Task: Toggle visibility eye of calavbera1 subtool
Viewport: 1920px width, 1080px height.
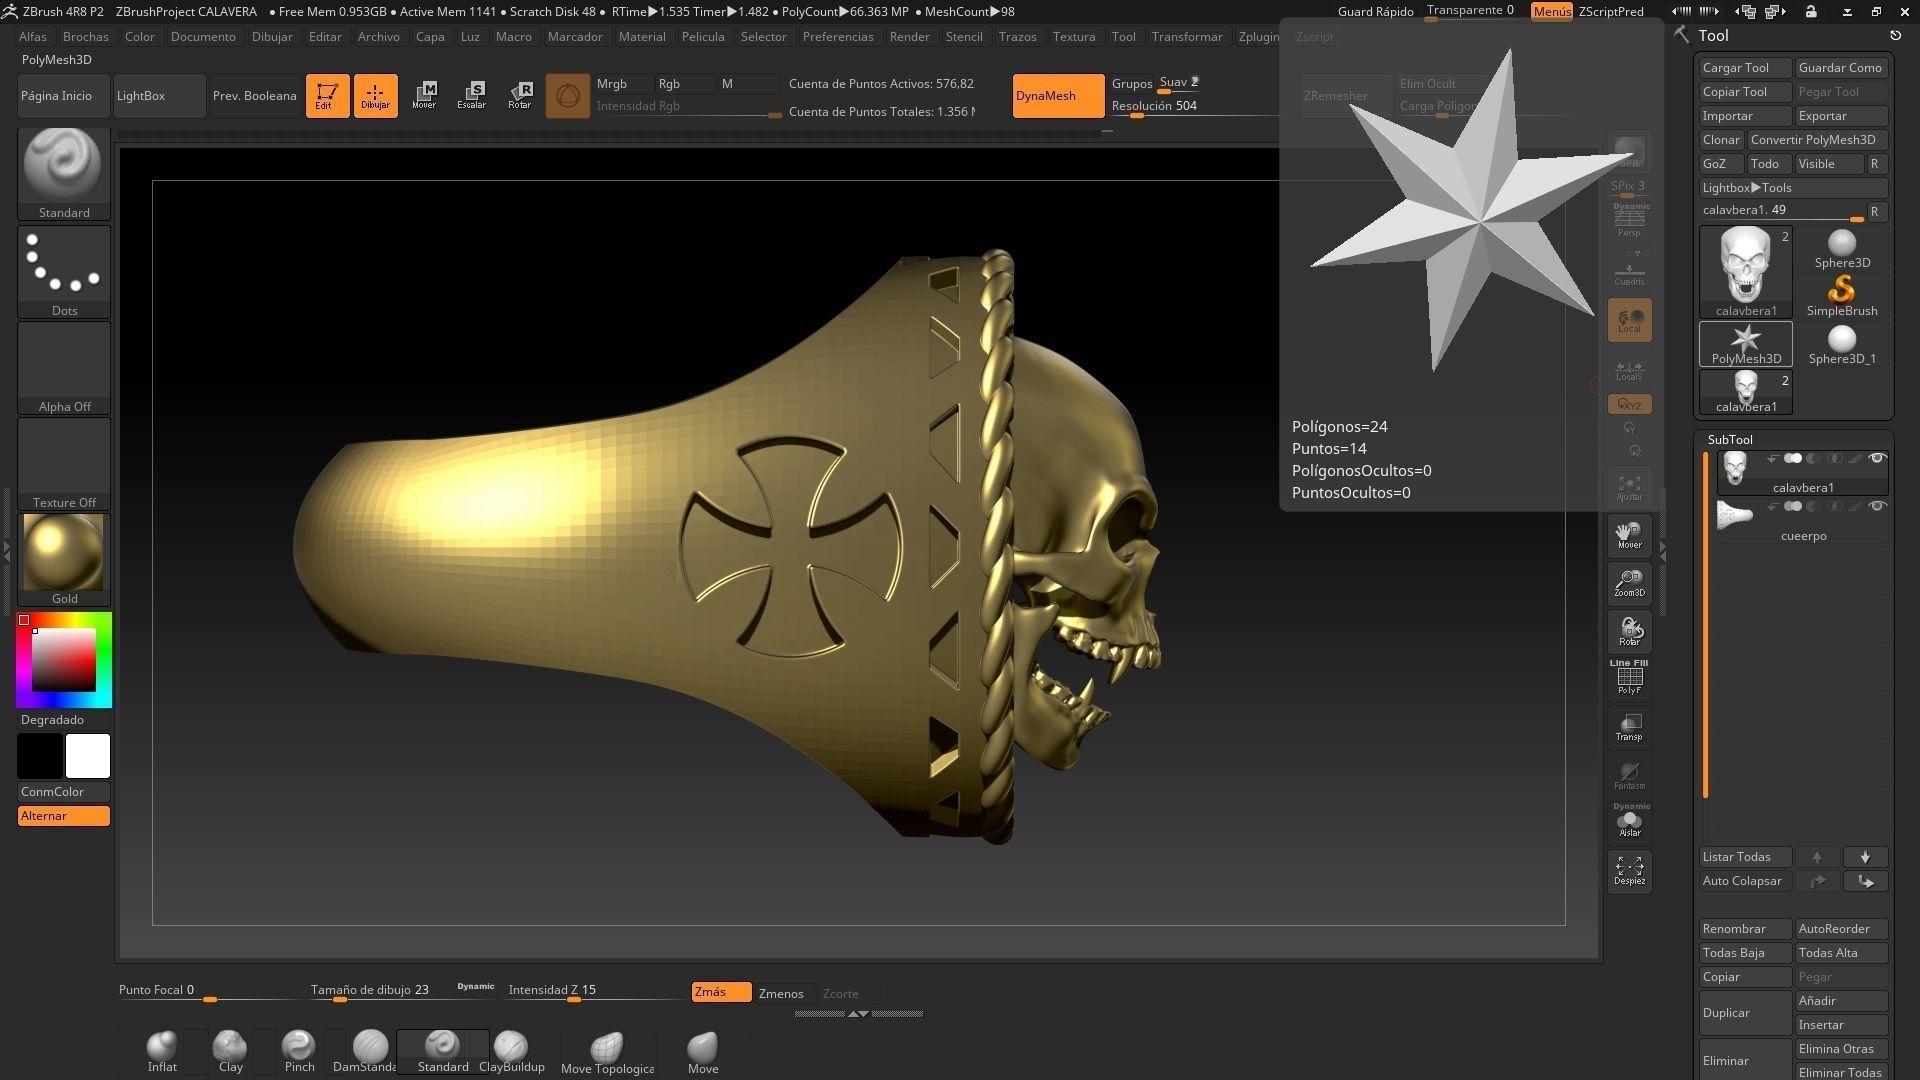Action: (1878, 459)
